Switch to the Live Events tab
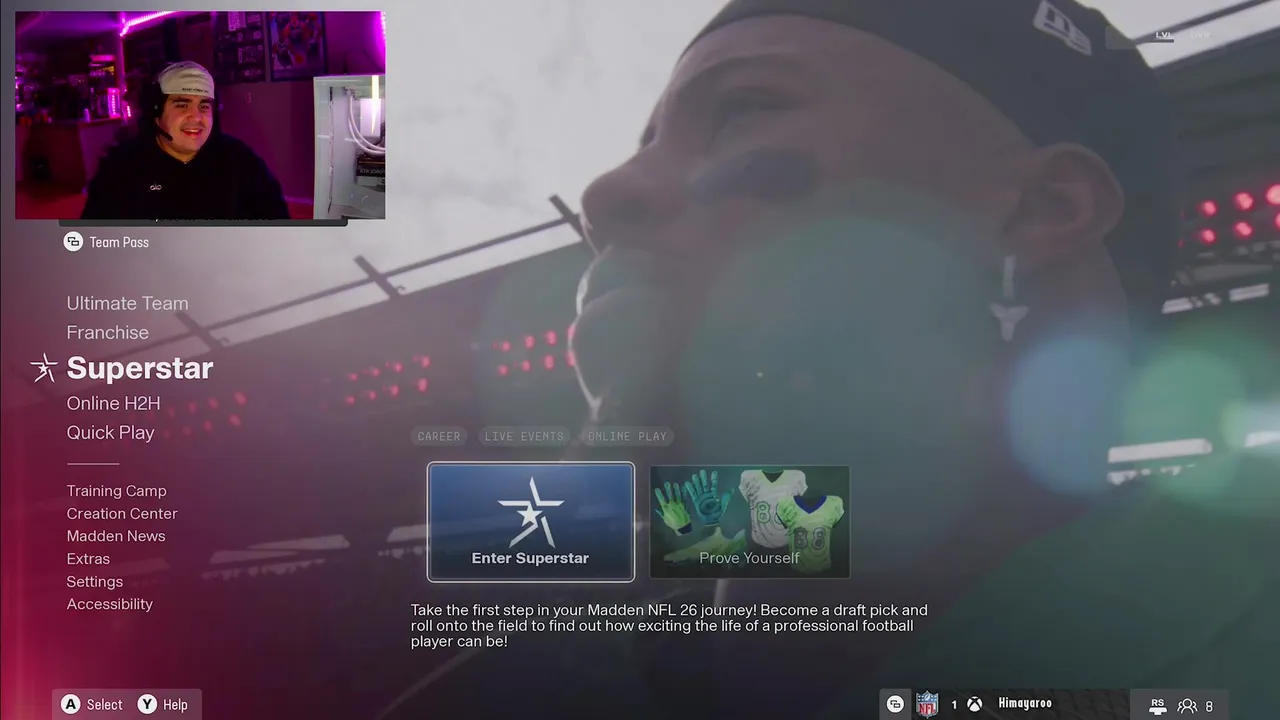The image size is (1280, 720). pos(524,436)
